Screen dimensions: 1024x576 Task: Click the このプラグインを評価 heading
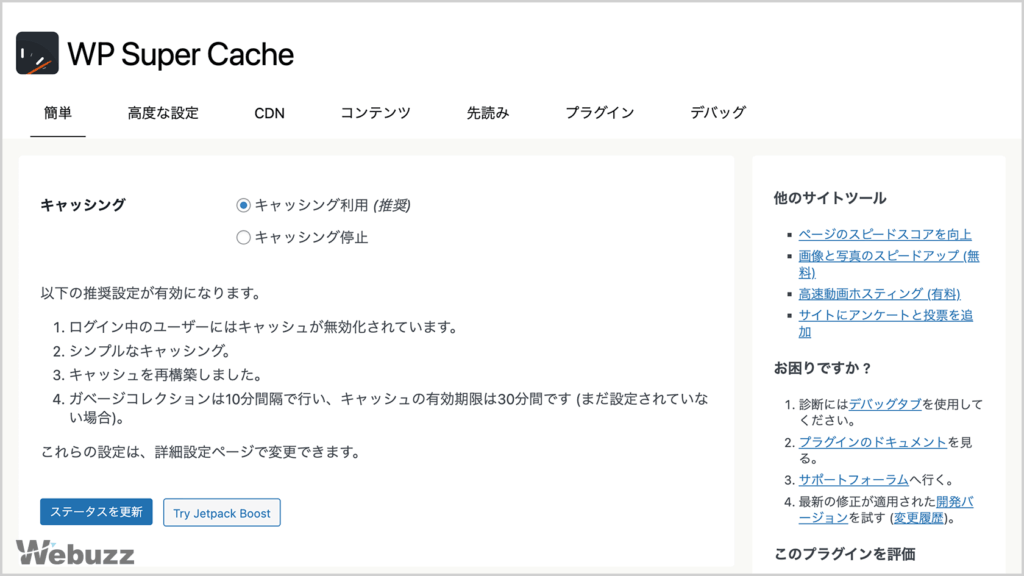click(844, 554)
